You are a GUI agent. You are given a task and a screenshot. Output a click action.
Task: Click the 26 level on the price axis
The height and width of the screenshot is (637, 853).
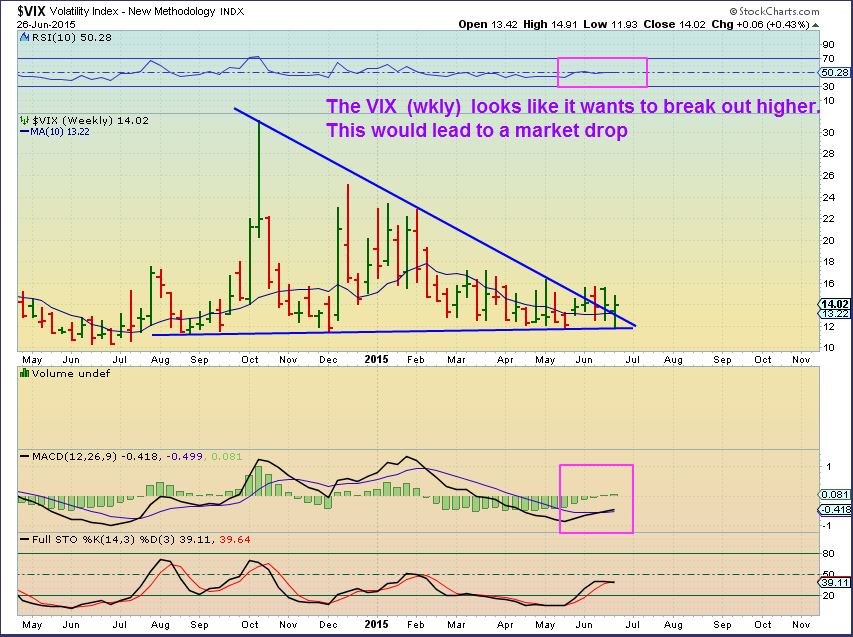(x=829, y=175)
